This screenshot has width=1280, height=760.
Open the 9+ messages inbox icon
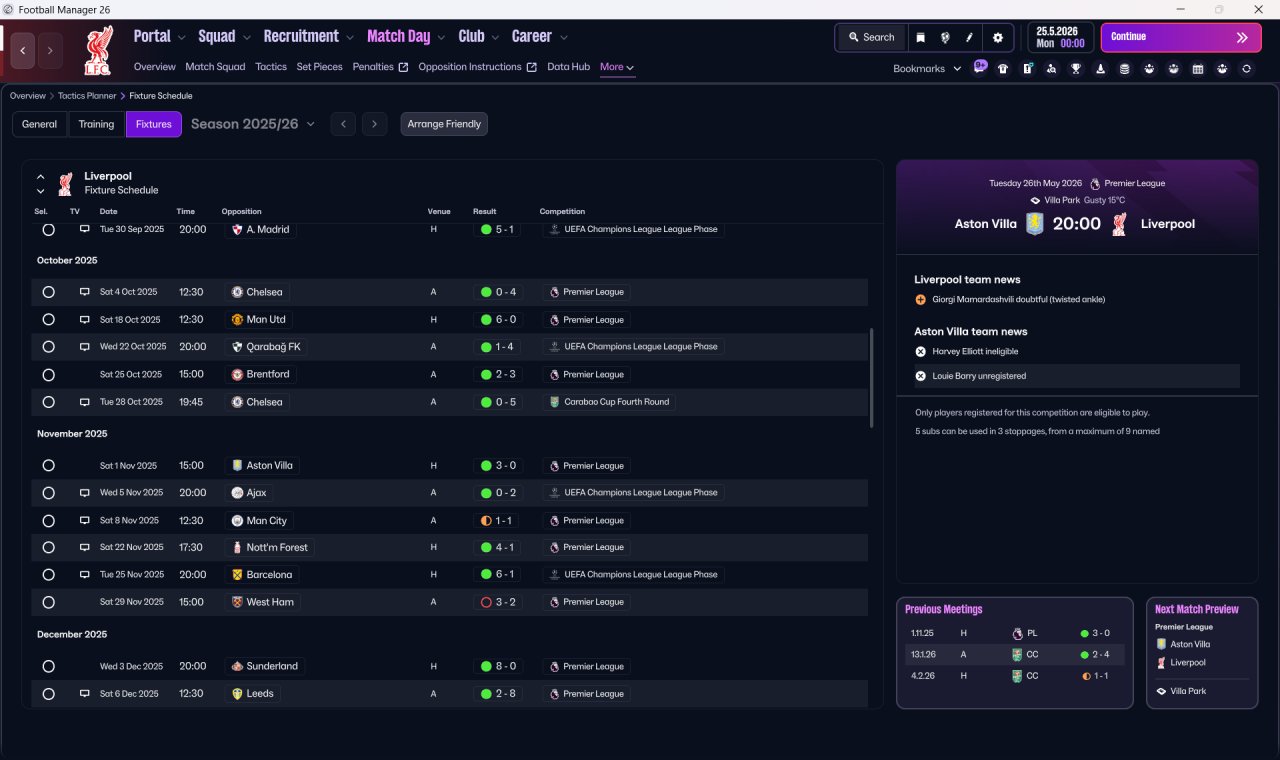click(x=980, y=67)
